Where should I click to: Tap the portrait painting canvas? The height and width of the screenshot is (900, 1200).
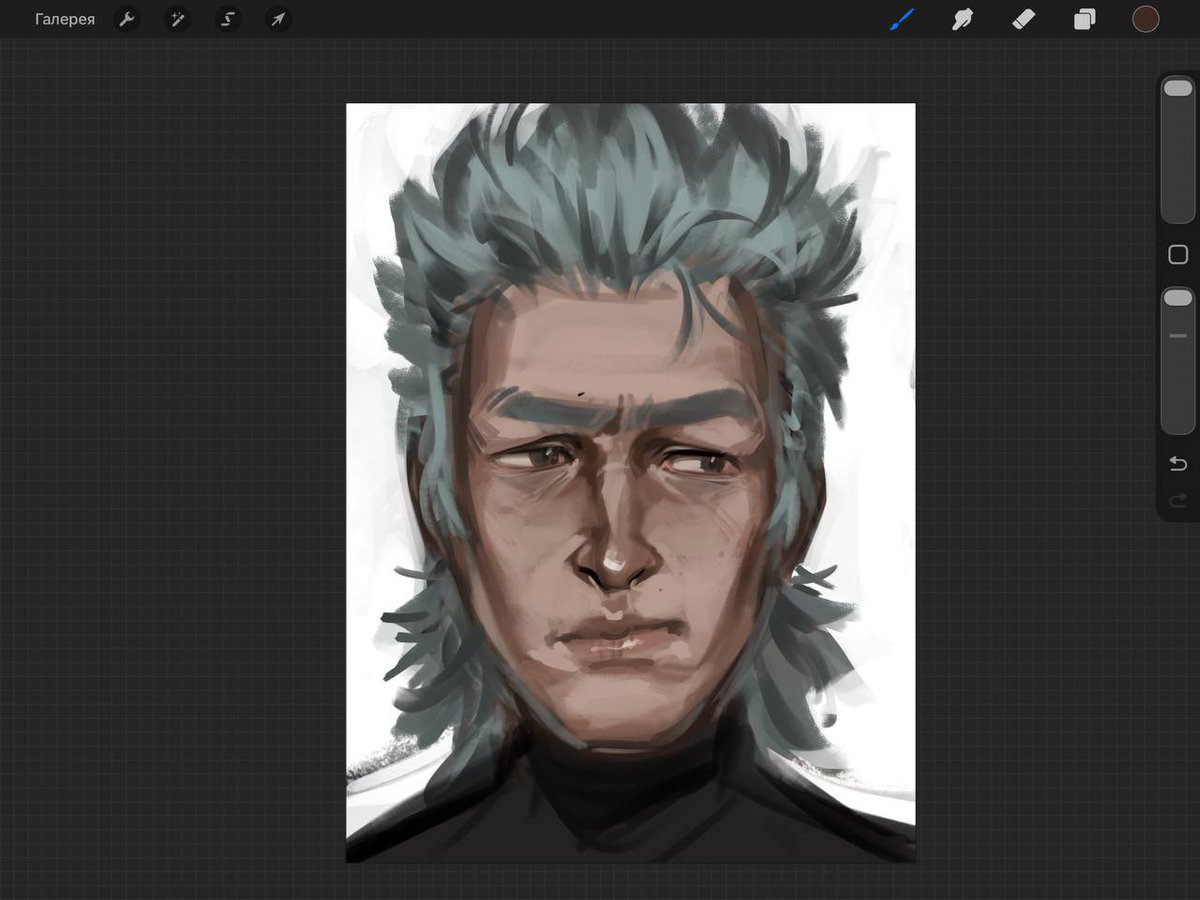click(631, 483)
